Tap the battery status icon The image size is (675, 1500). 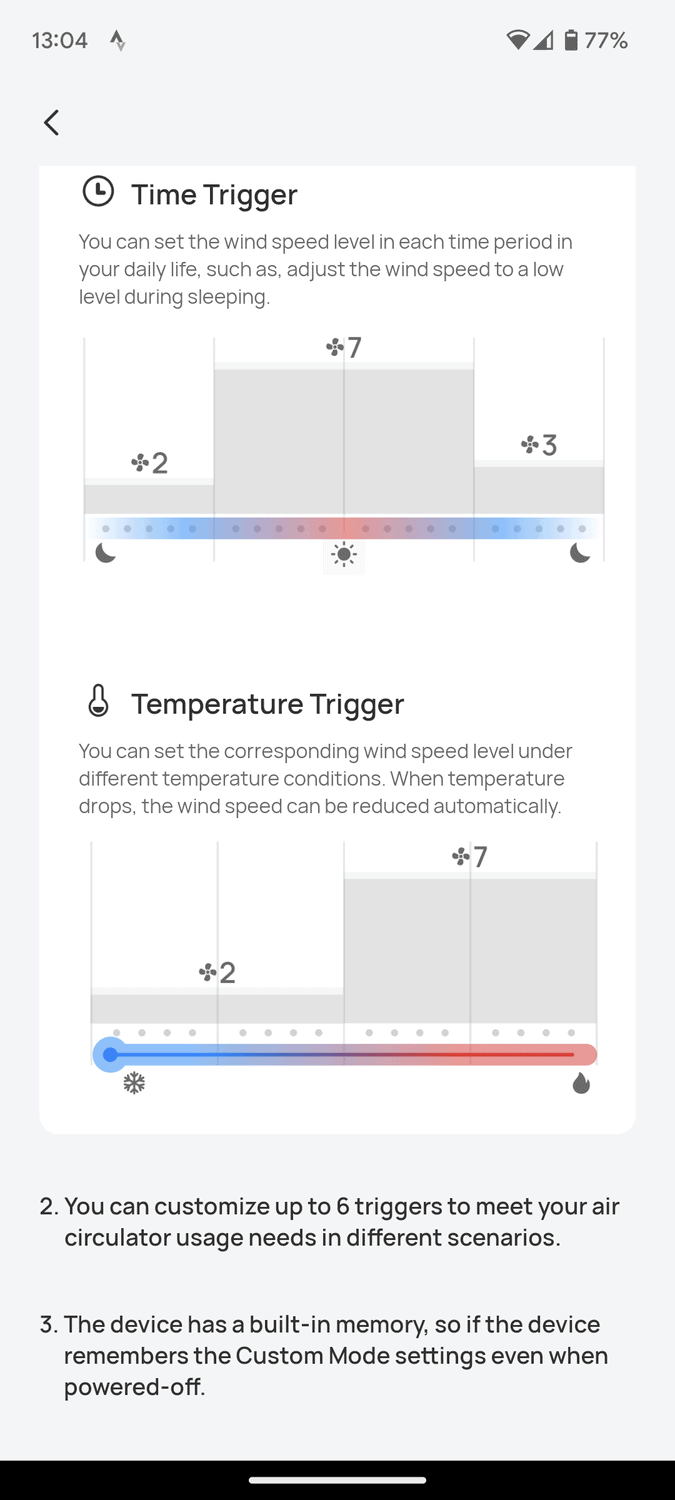tap(571, 40)
